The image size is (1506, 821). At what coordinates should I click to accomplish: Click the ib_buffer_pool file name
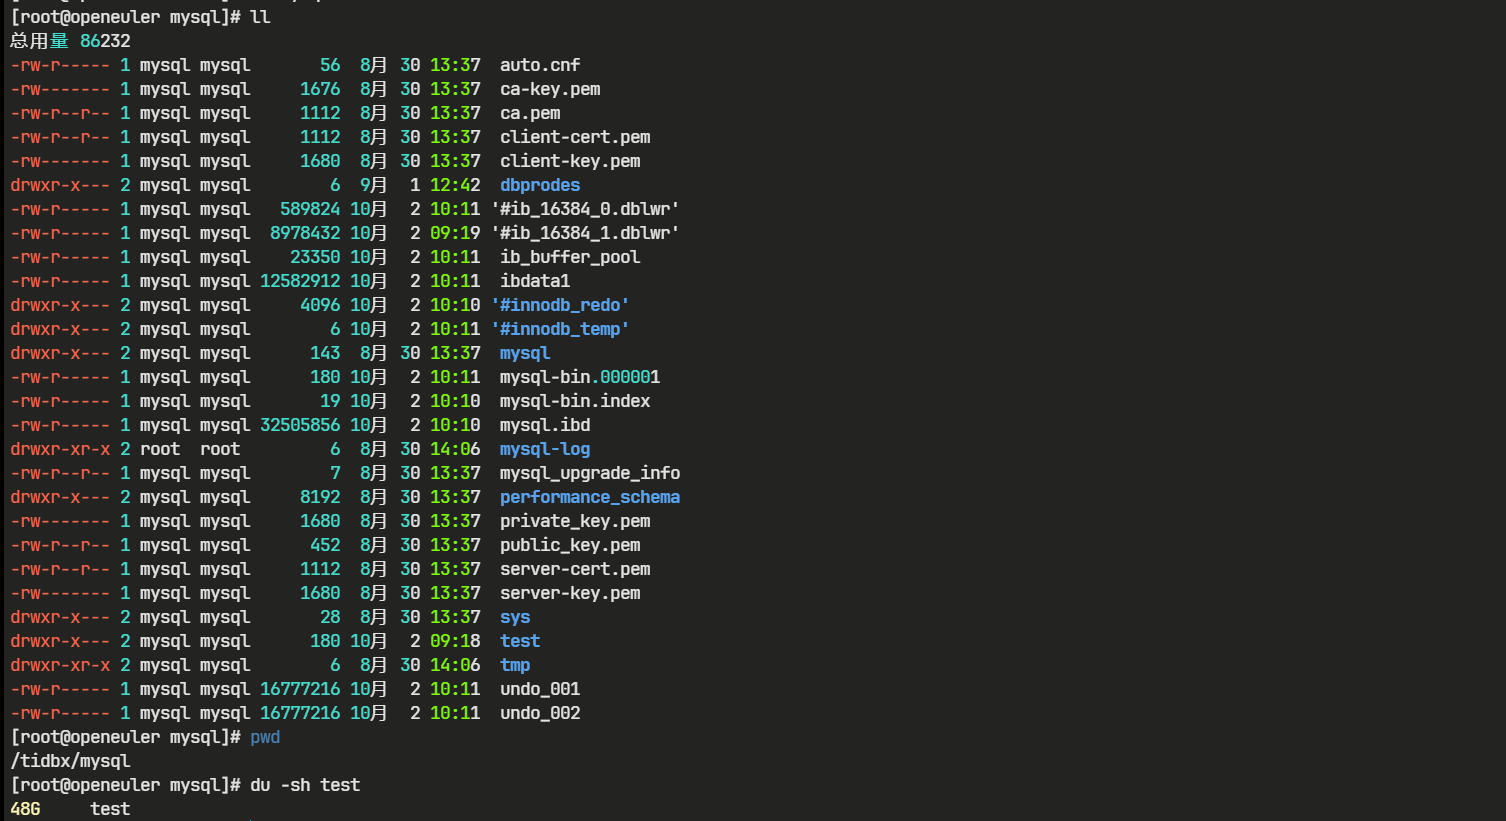click(569, 257)
